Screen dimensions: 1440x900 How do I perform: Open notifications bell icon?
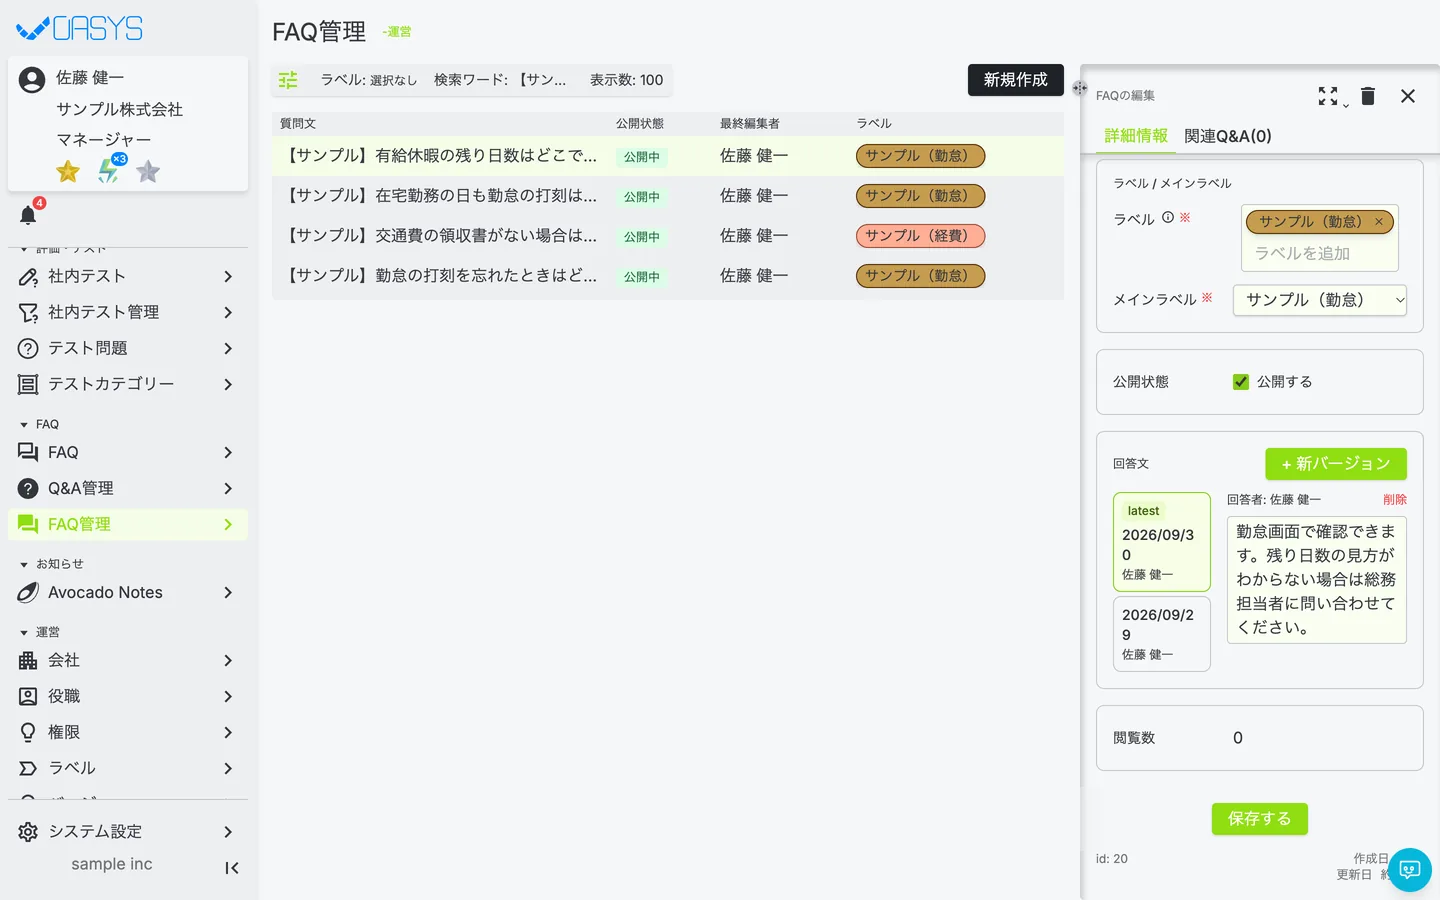click(x=28, y=215)
